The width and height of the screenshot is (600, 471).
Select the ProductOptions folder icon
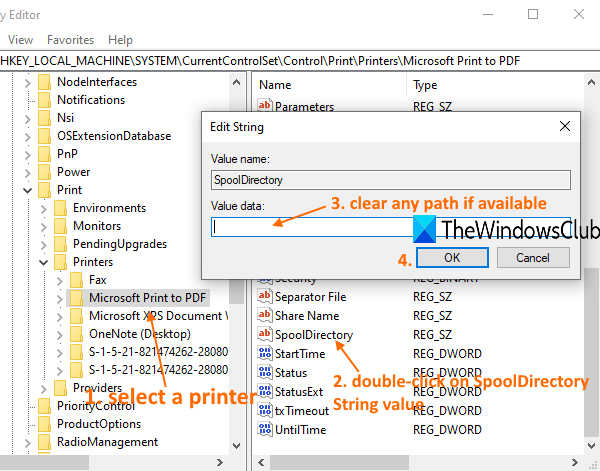point(44,424)
